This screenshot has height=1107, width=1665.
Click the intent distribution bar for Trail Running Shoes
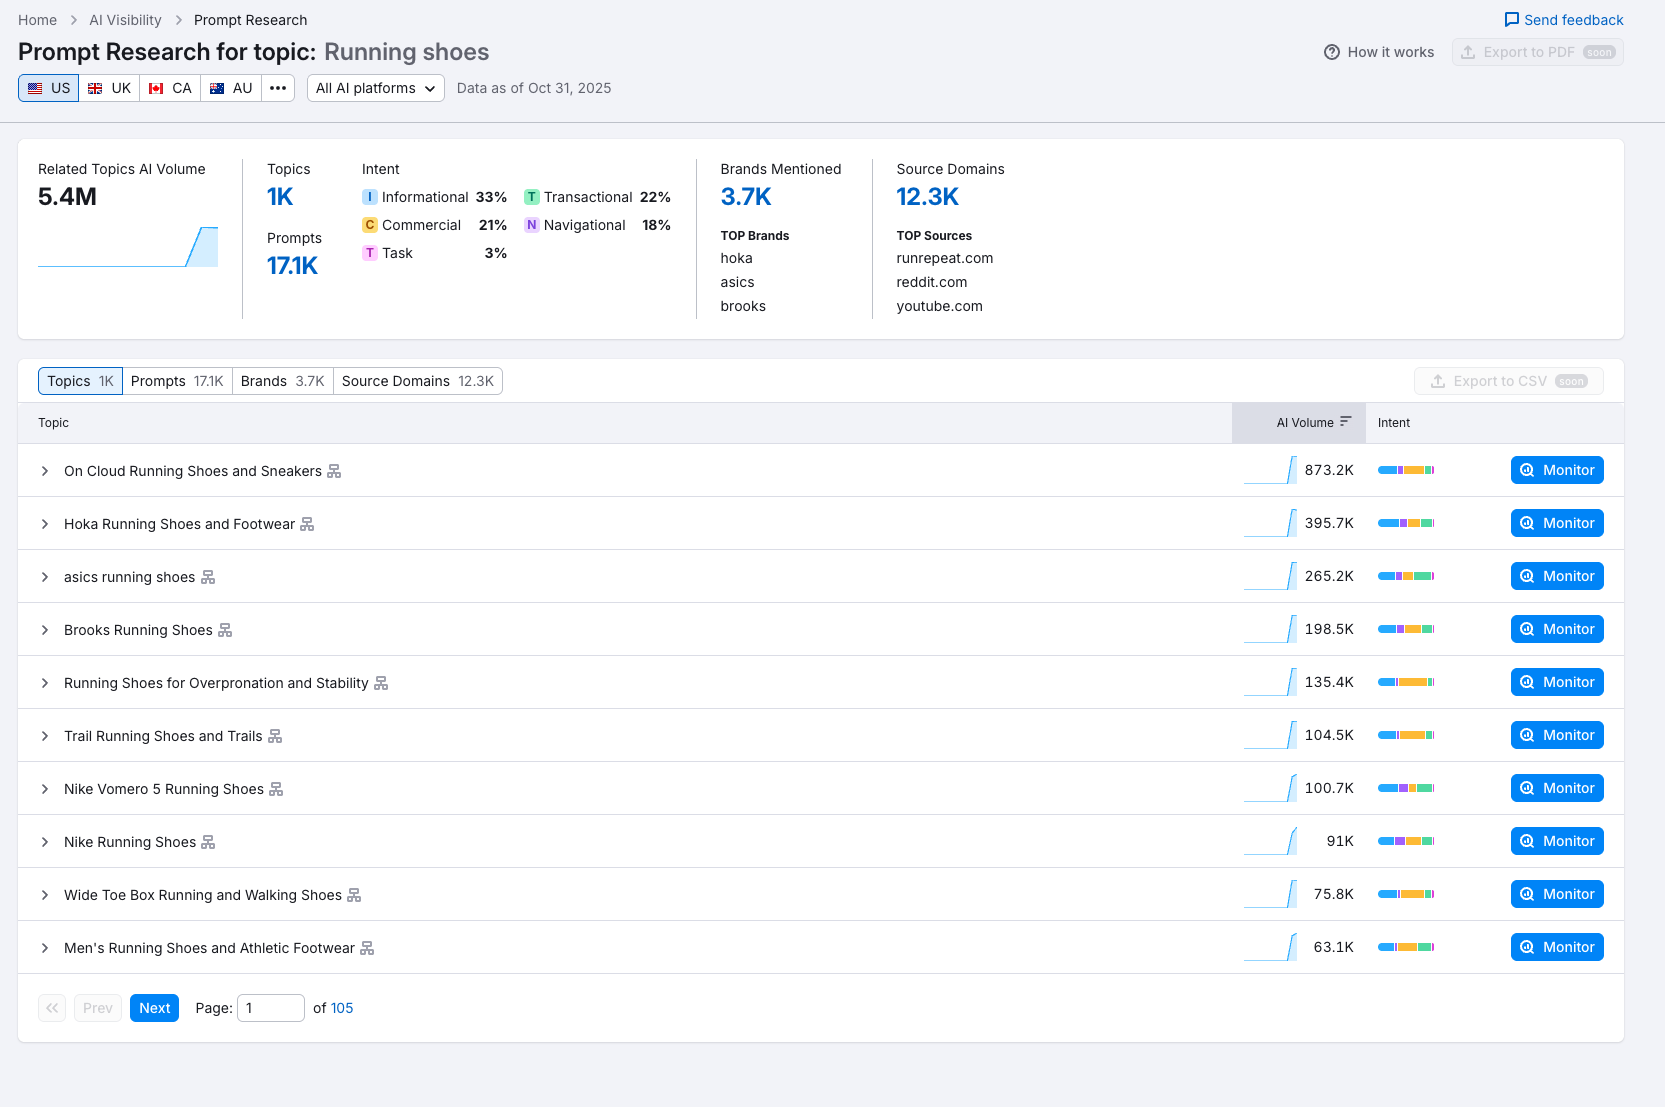(x=1406, y=735)
